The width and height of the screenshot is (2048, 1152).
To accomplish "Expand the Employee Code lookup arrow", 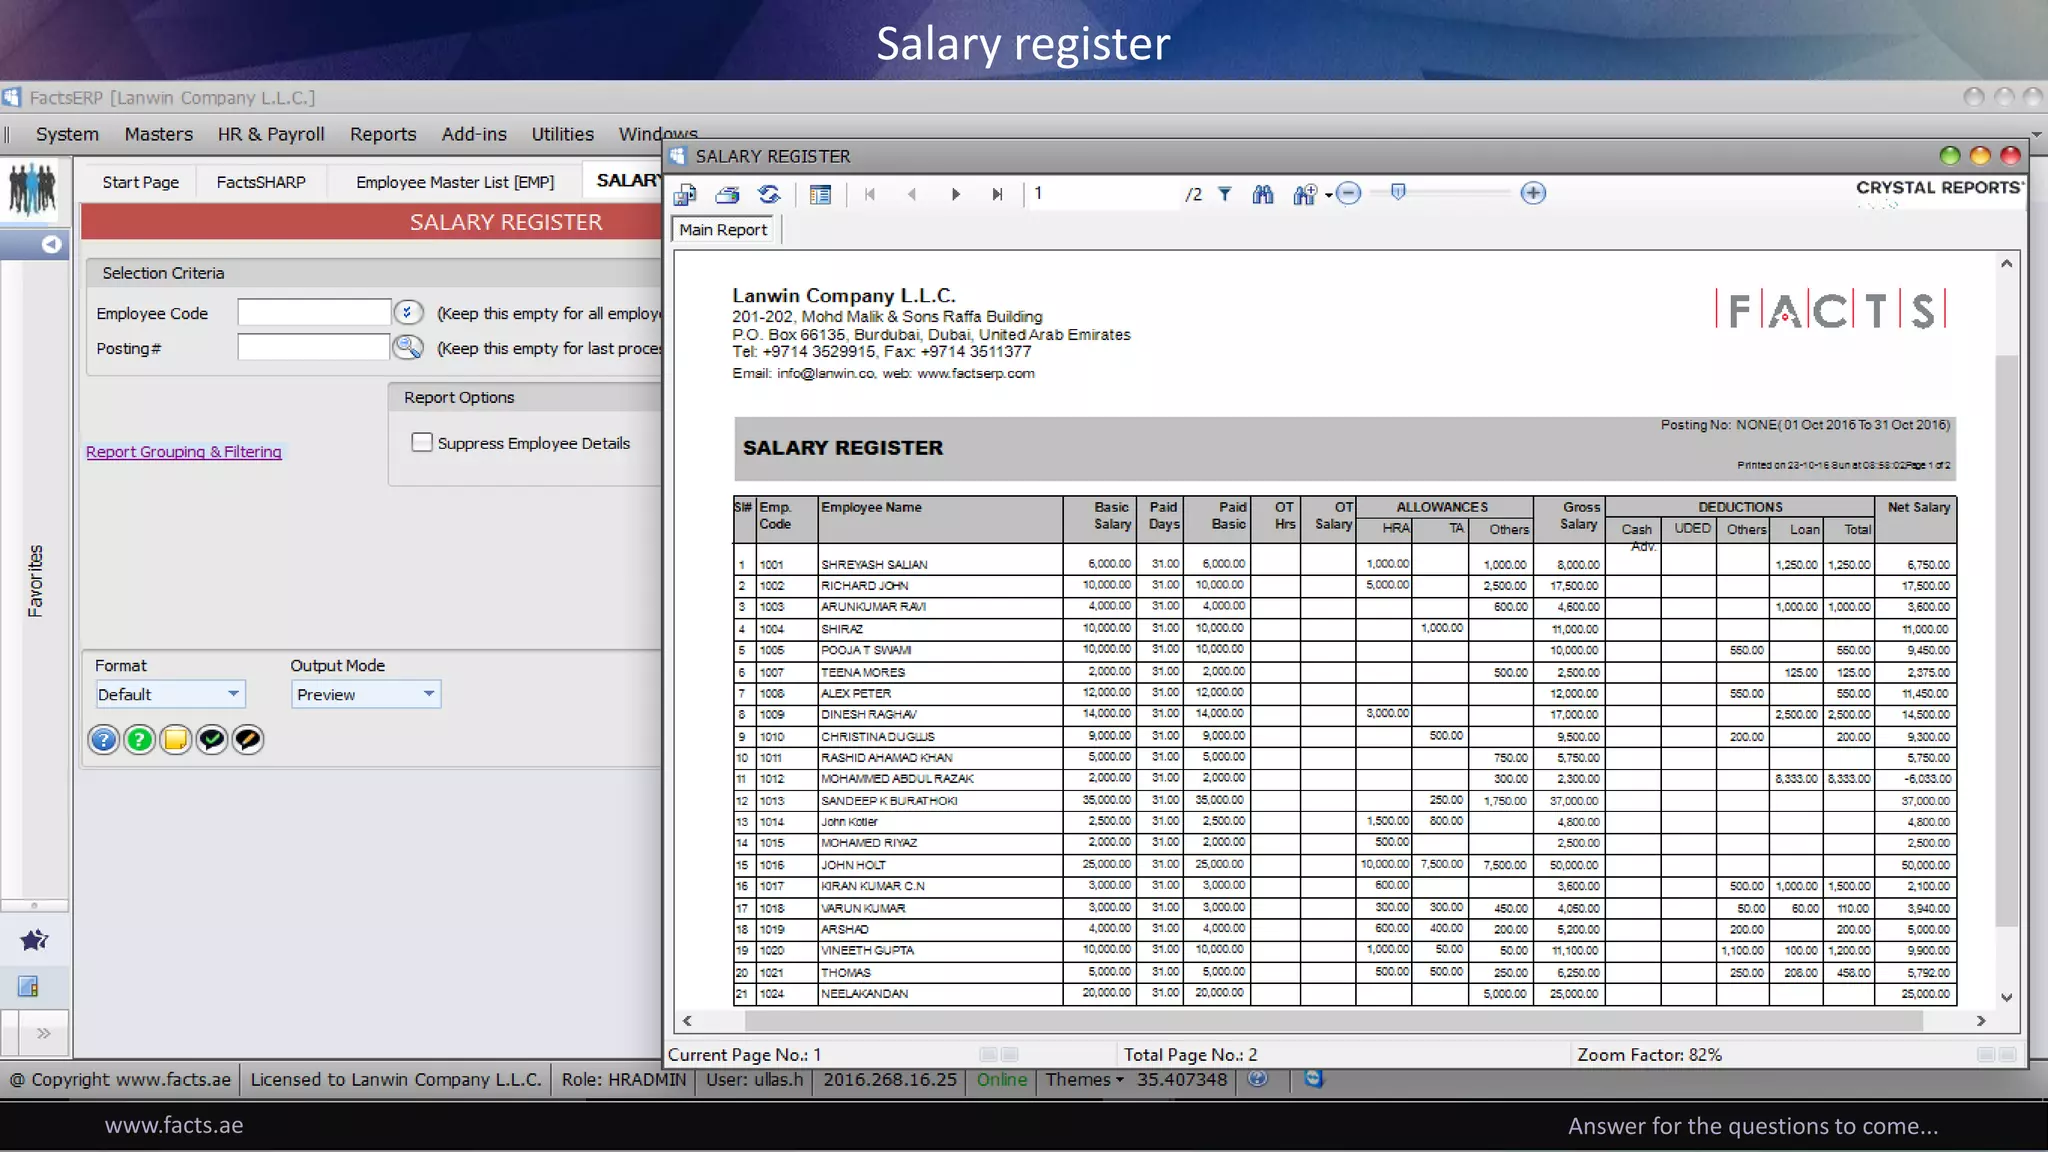I will click(407, 312).
